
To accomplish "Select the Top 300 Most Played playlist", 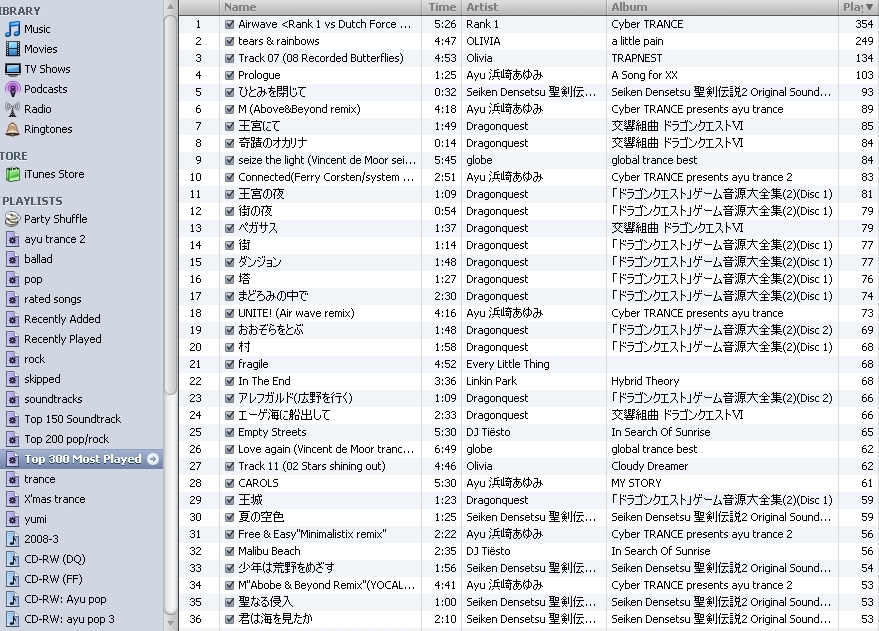I will coord(82,459).
